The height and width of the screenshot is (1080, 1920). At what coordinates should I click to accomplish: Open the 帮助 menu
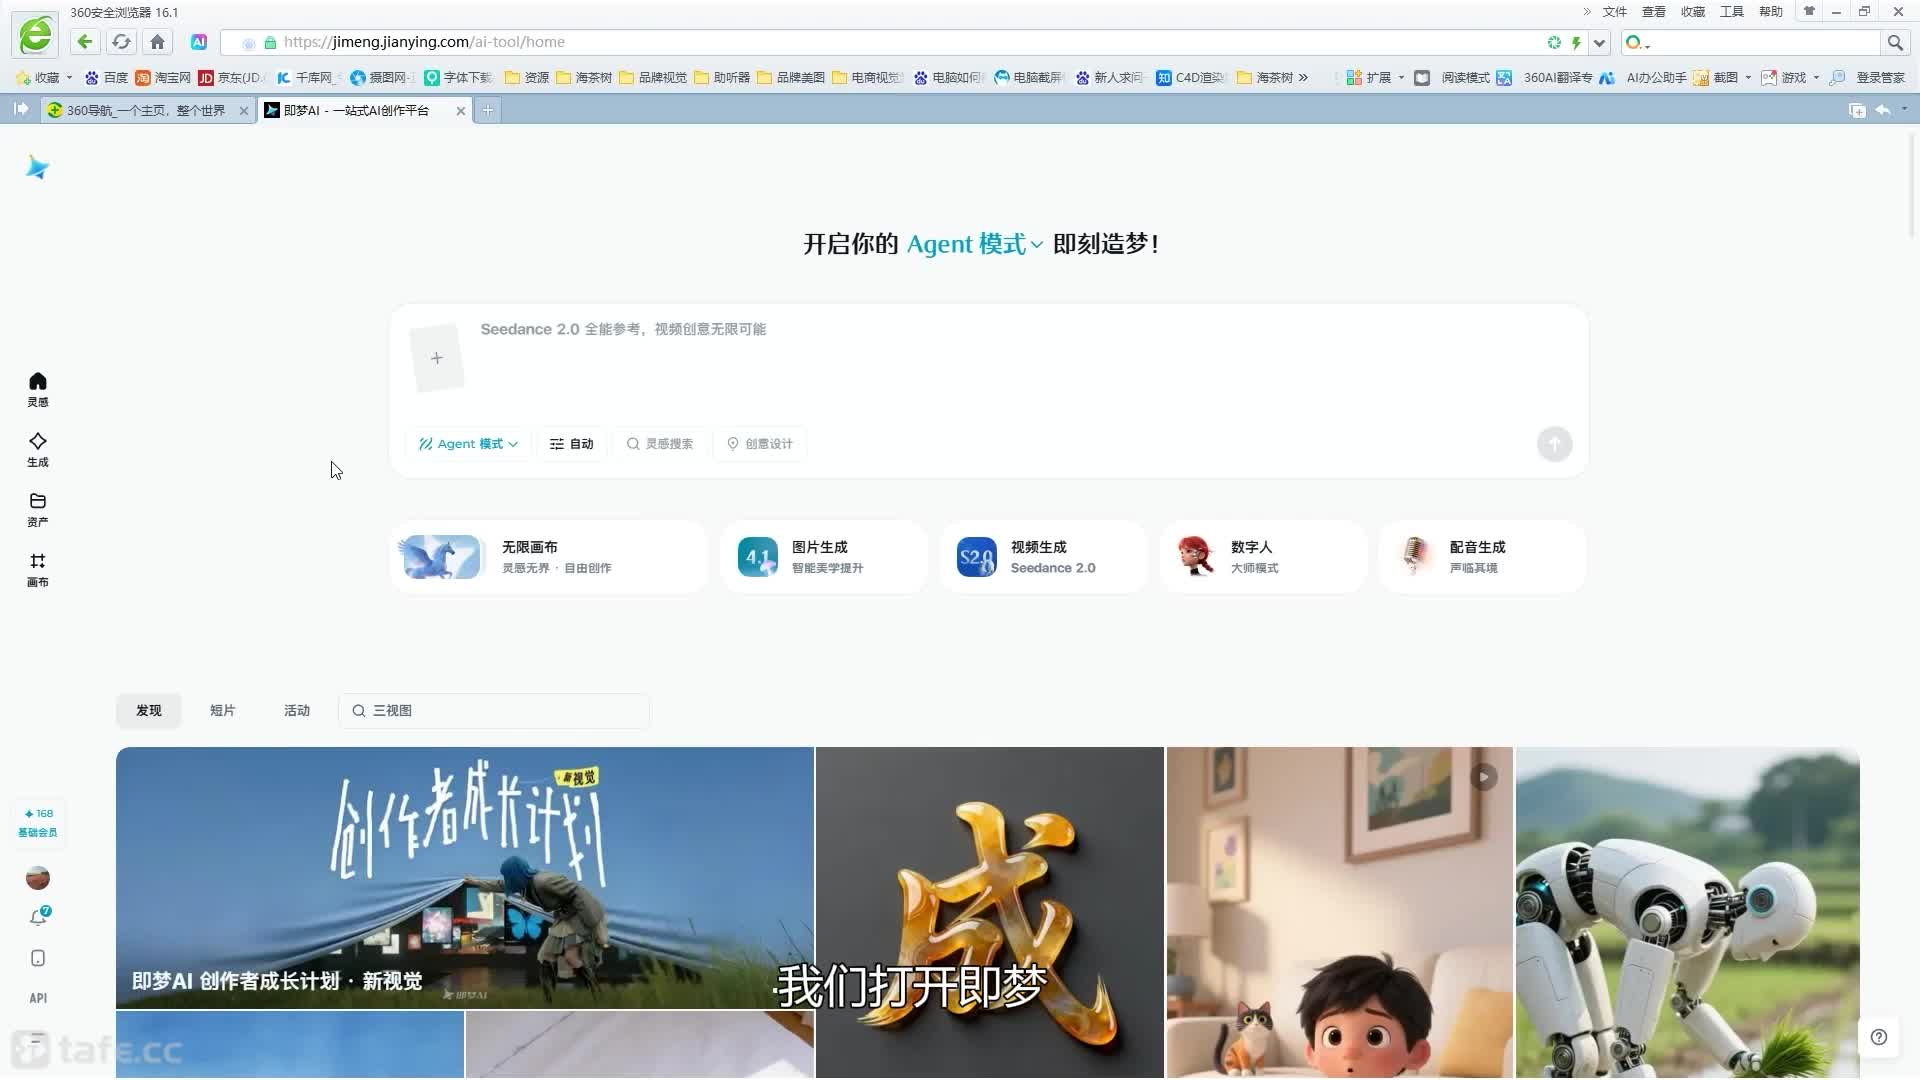coord(1771,12)
